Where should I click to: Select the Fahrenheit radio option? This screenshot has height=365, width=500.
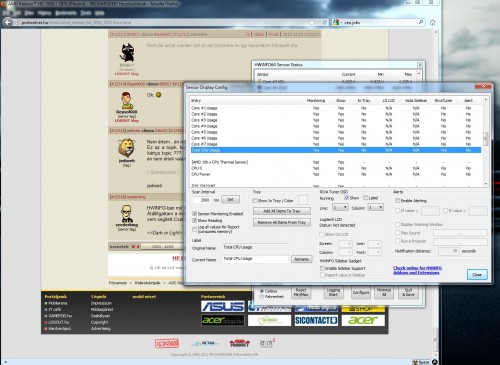[262, 296]
